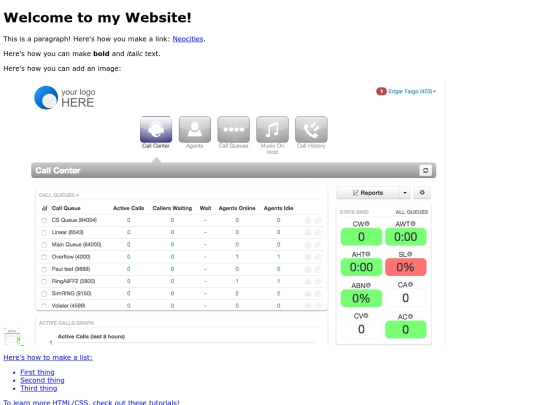Screen dimensions: 540x405
Task: Click the green AWT 0:00 tile
Action: pyautogui.click(x=405, y=237)
